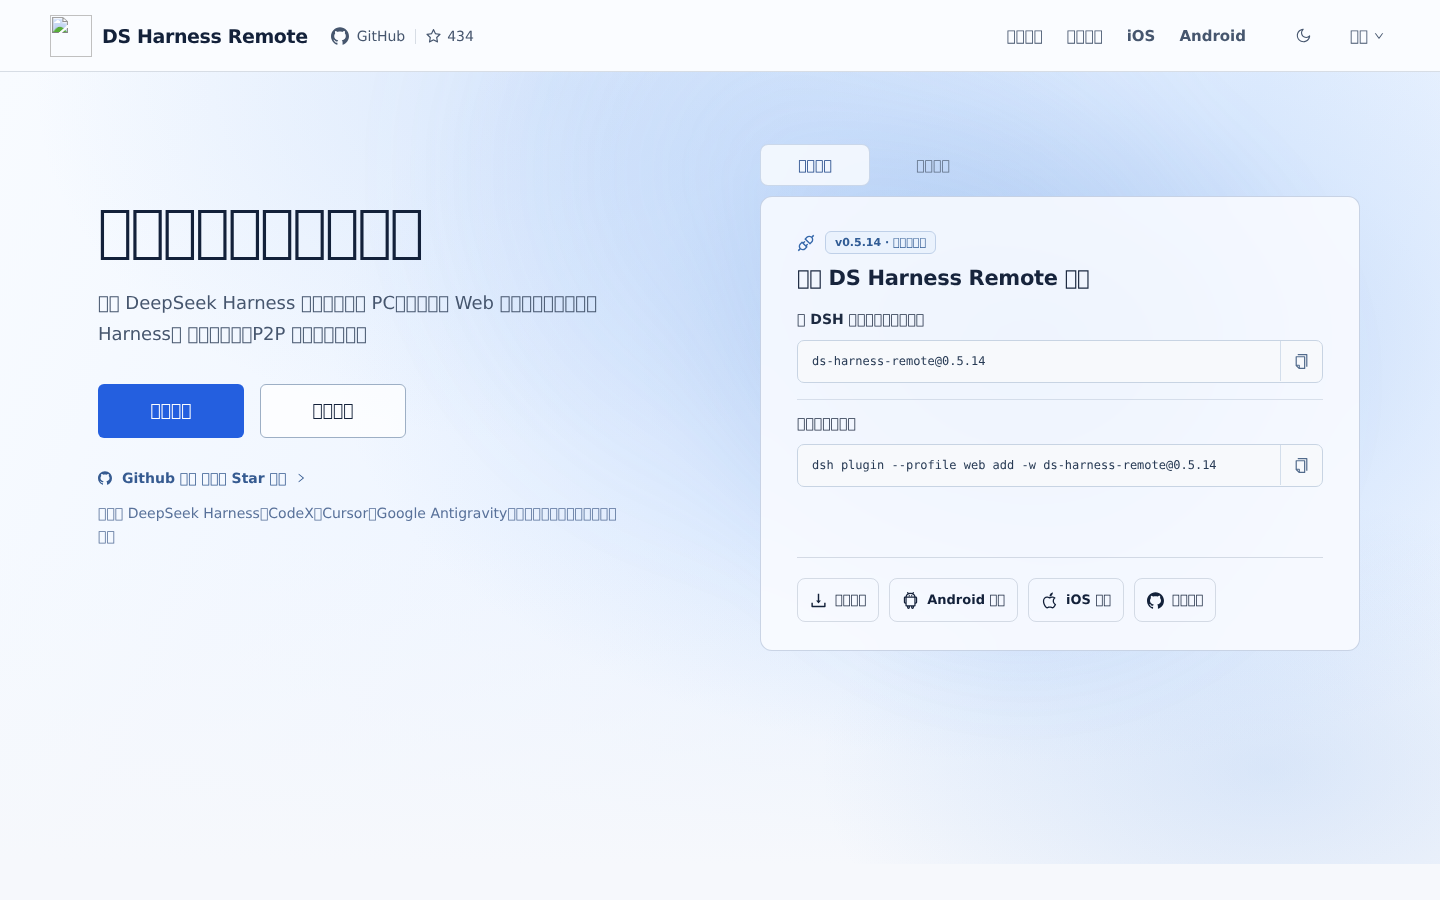Click the star icon beside 434
This screenshot has height=900, width=1440.
[433, 36]
